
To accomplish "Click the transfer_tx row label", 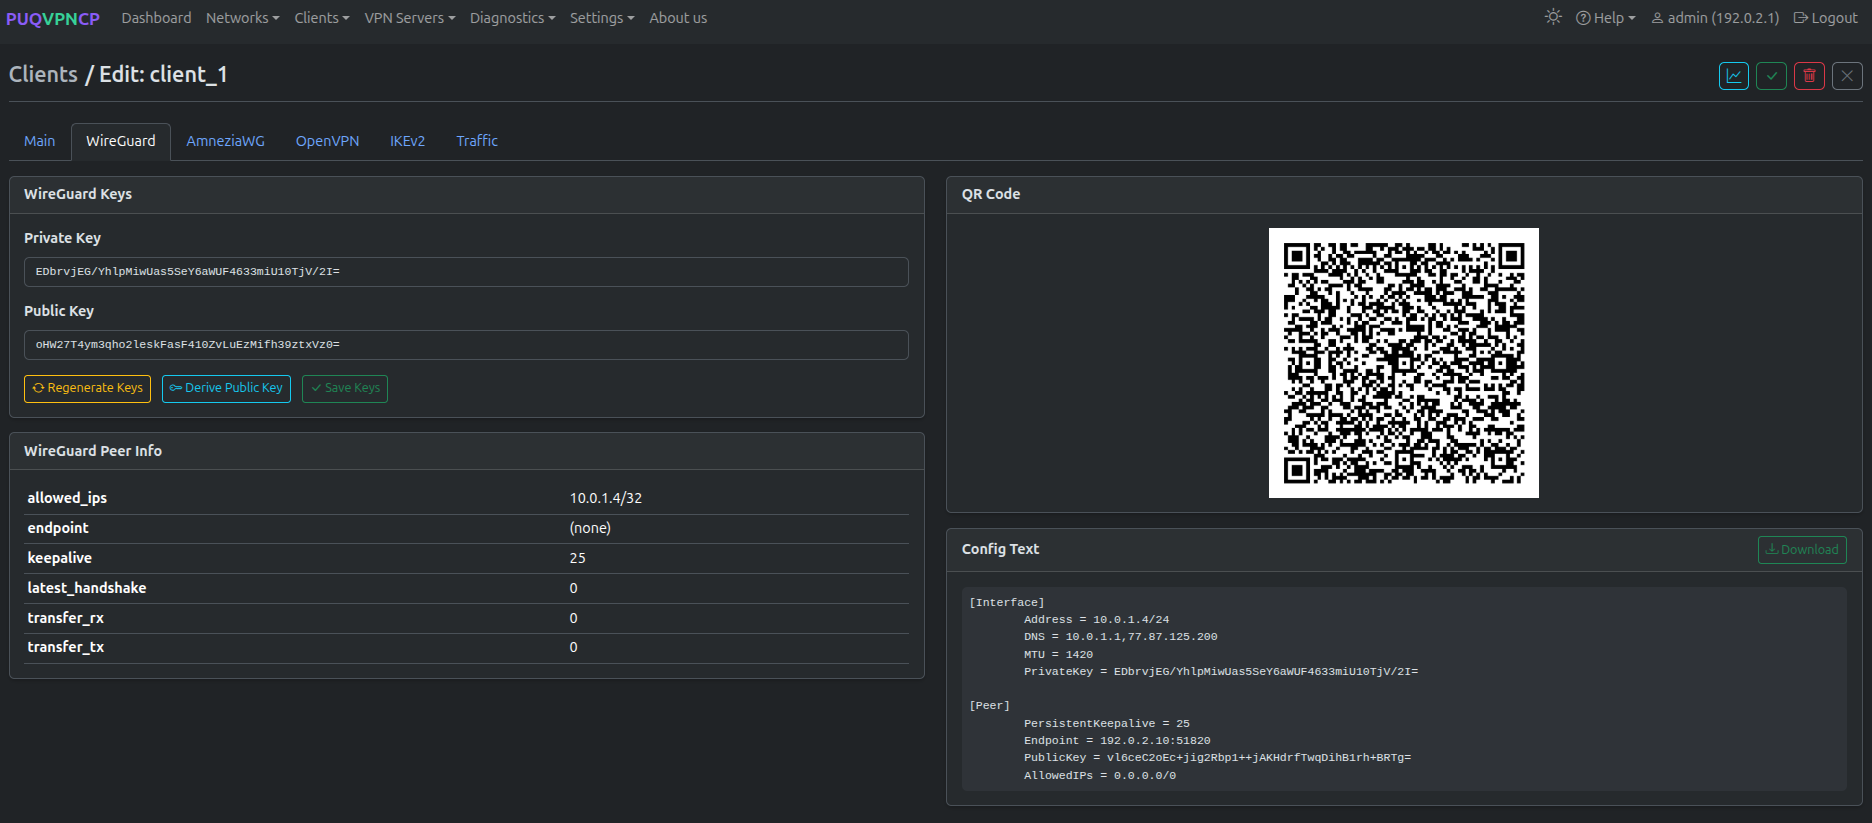I will [66, 647].
